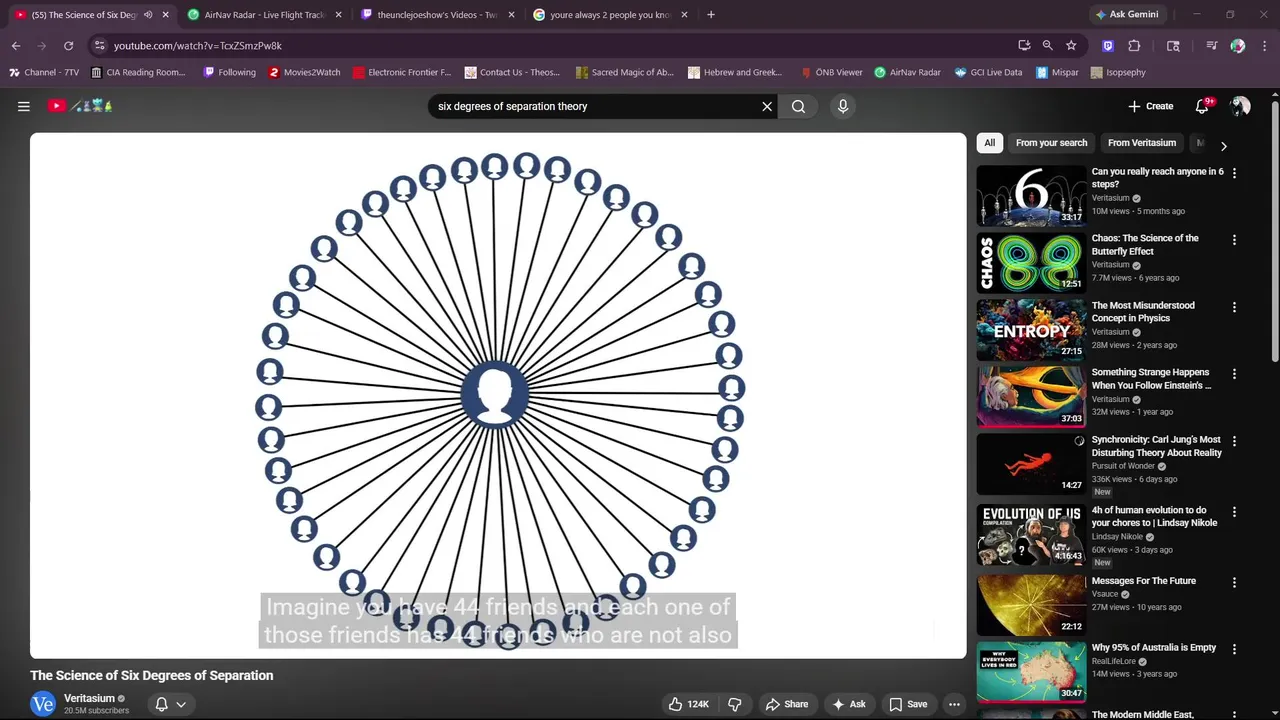Open the purple shield extension icon
The height and width of the screenshot is (720, 1280).
tap(1108, 45)
